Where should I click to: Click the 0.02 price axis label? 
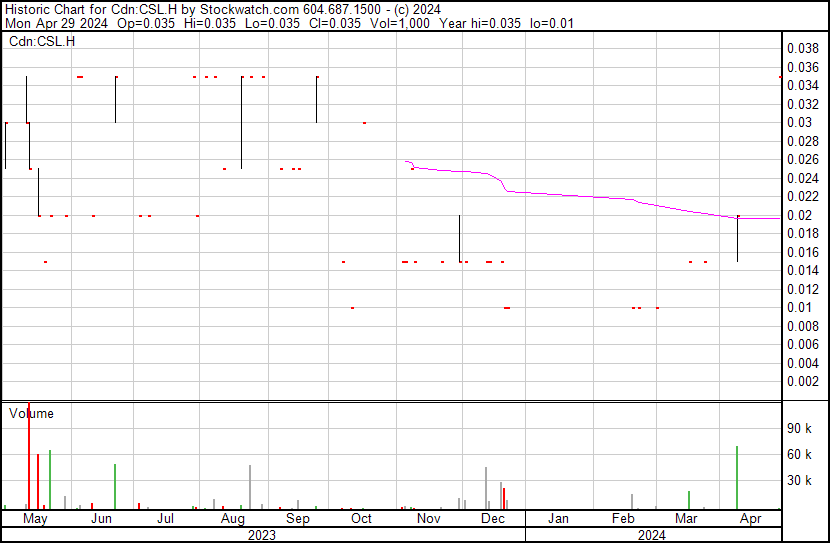799,215
